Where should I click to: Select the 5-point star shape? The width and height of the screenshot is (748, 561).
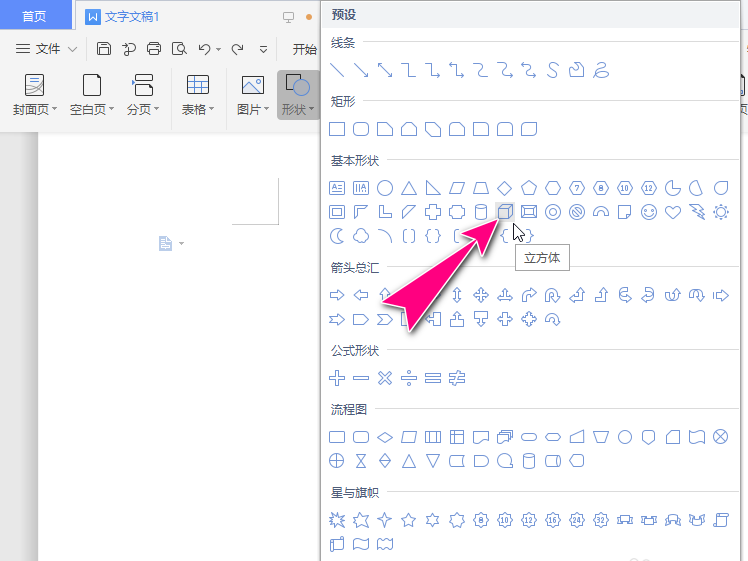coord(409,520)
